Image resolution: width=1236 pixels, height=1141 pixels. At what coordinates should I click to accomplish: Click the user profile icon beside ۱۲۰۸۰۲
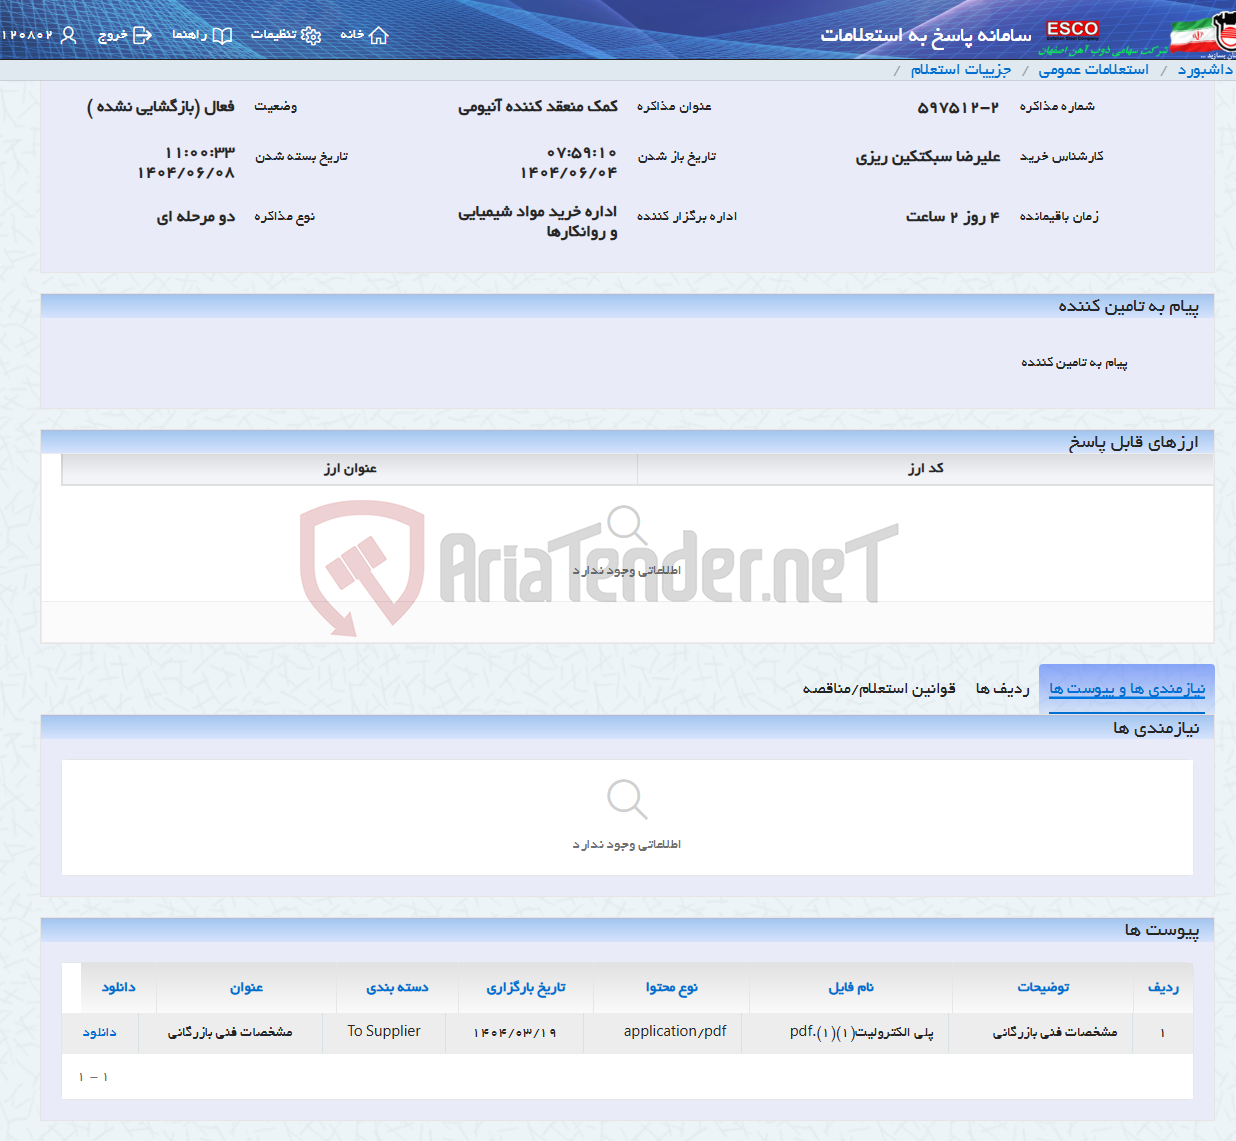68,34
